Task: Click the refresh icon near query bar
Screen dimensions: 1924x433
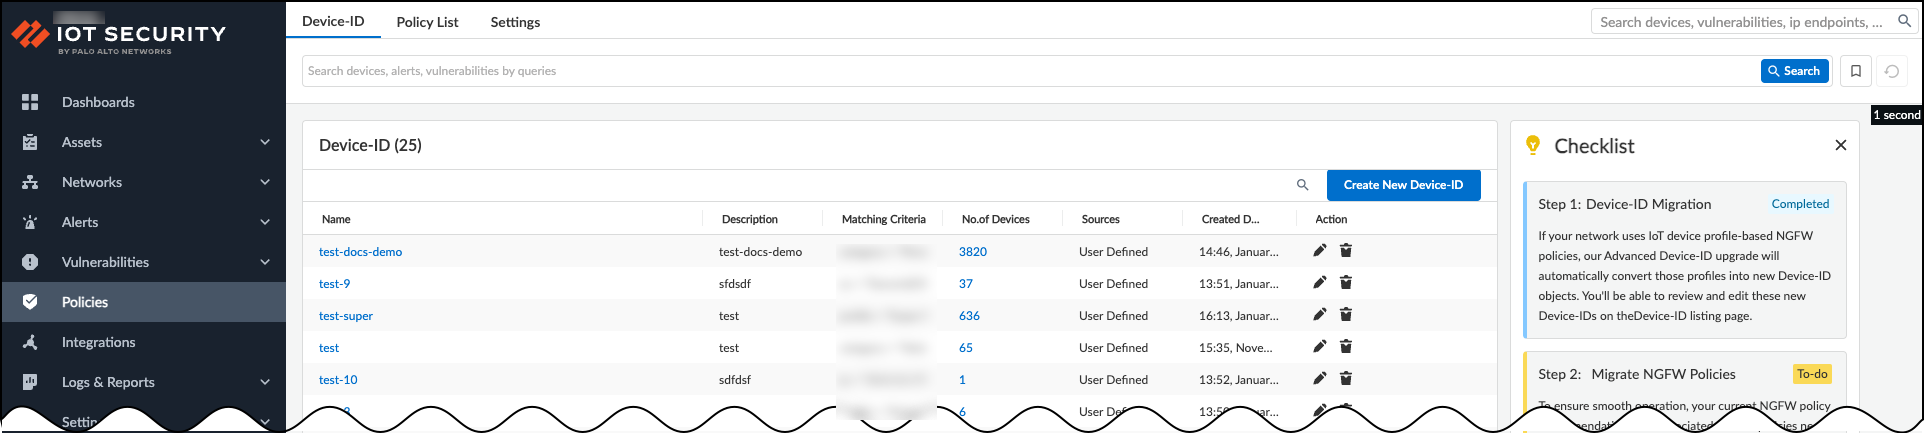Action: coord(1892,71)
